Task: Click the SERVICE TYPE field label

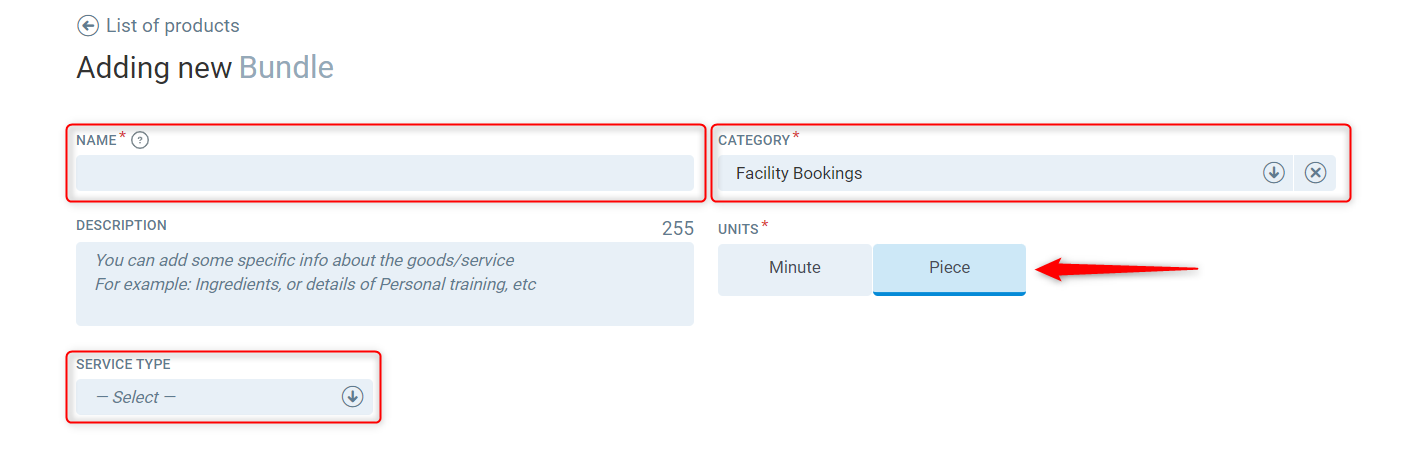Action: tap(123, 365)
